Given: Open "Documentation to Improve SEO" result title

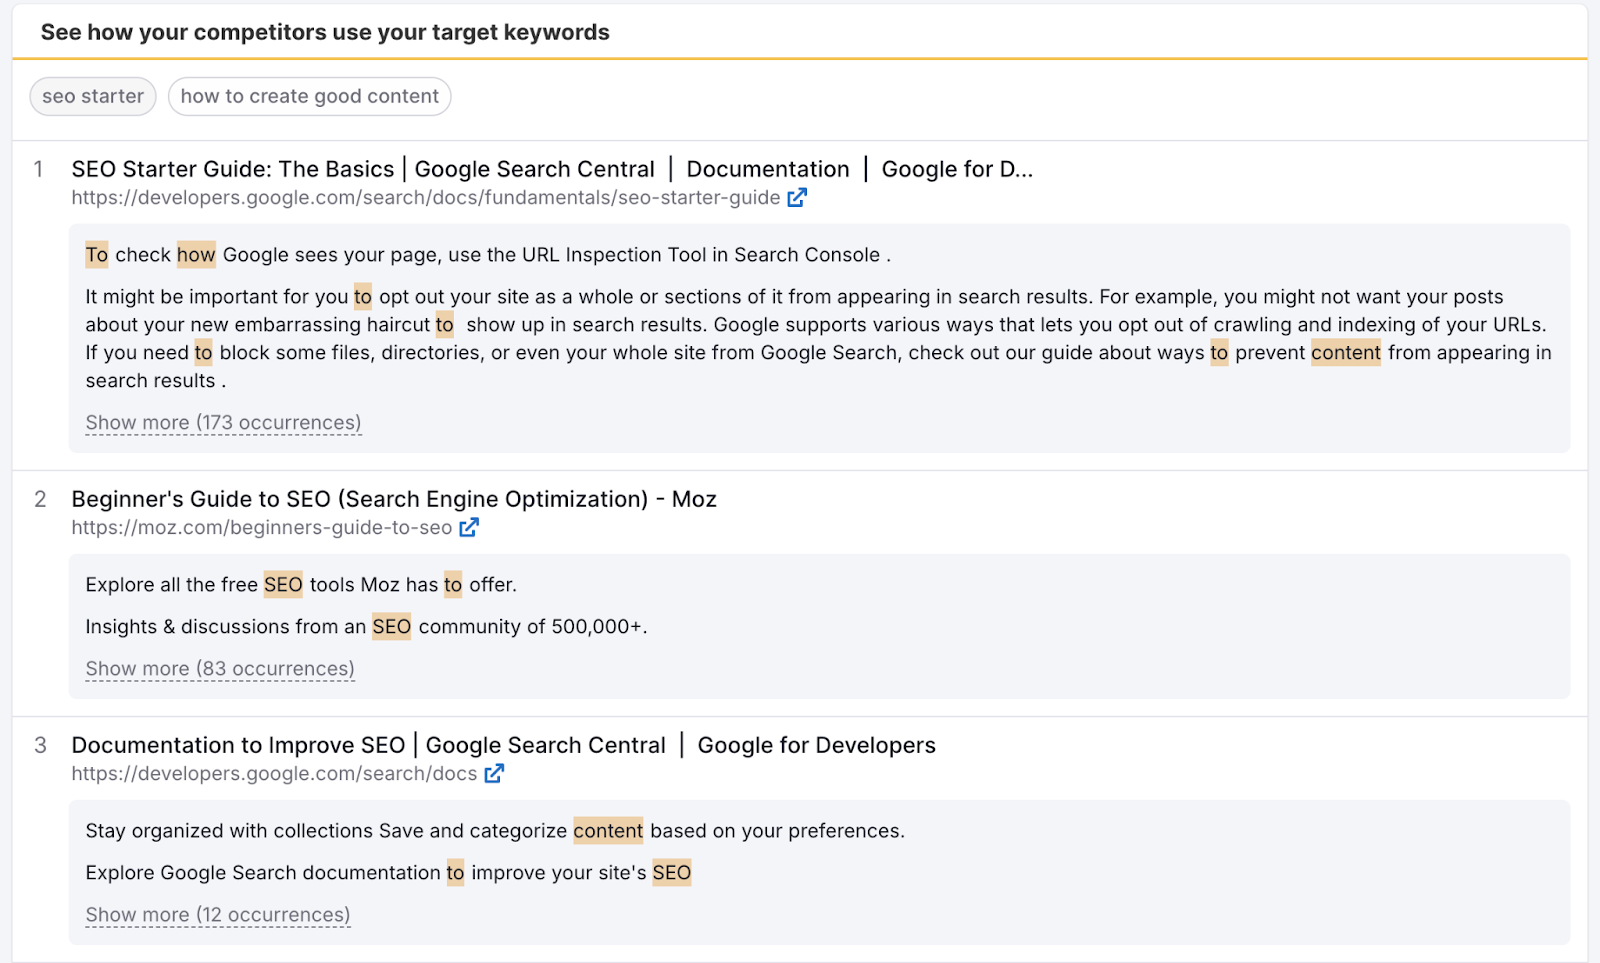Looking at the screenshot, I should click(x=400, y=744).
